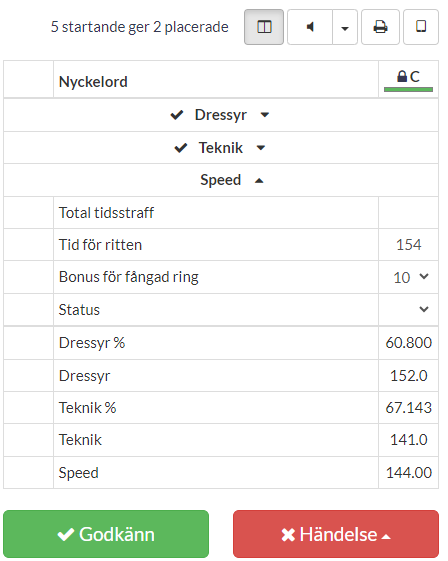Click the checkmark beside Dressyr
Screen dimensions: 448x561
pyautogui.click(x=177, y=115)
